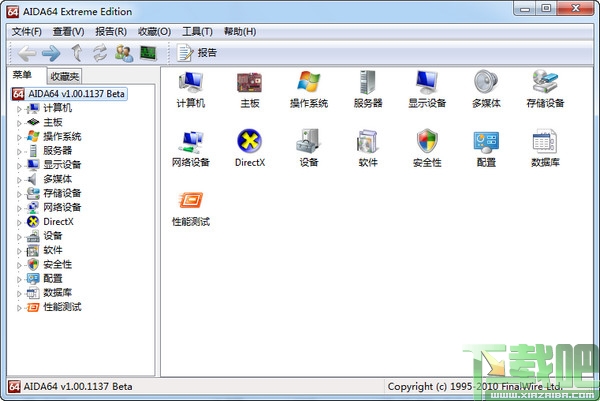Open the 收藏(O) menu

(154, 31)
